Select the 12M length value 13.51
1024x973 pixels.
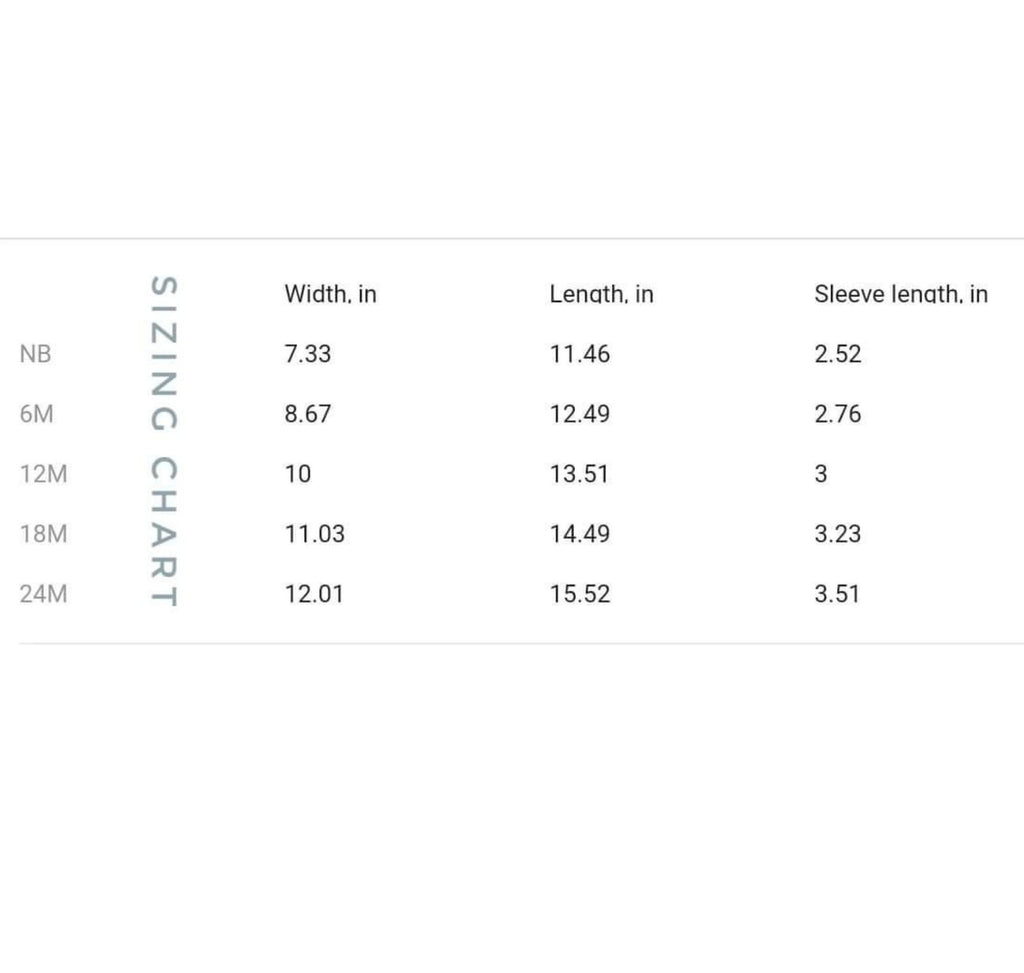579,474
